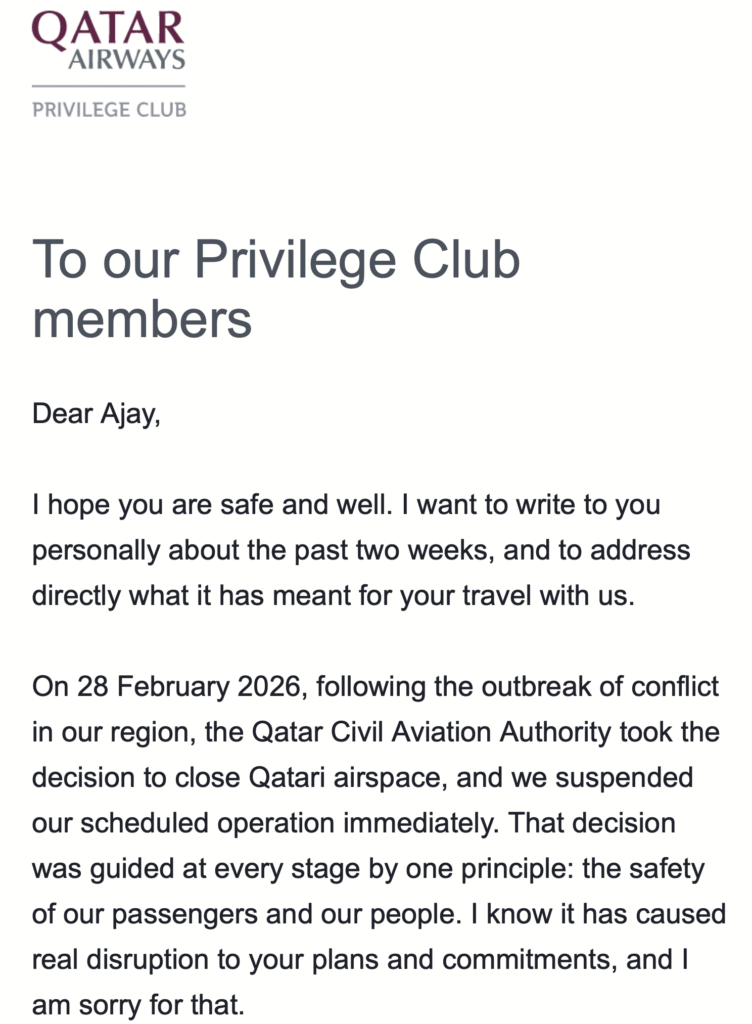Click the closing "am sorry for that." line
The width and height of the screenshot is (752, 1024).
(138, 1005)
